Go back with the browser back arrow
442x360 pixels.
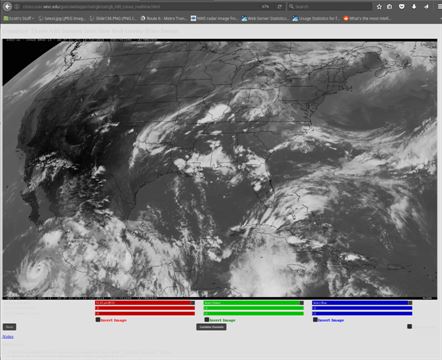tap(7, 6)
